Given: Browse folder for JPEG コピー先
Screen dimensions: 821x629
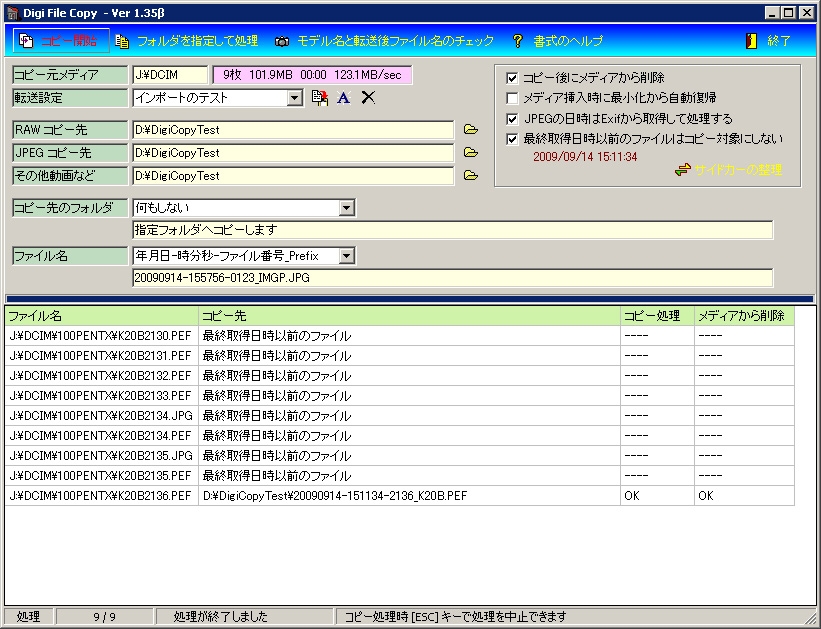Looking at the screenshot, I should click(471, 152).
